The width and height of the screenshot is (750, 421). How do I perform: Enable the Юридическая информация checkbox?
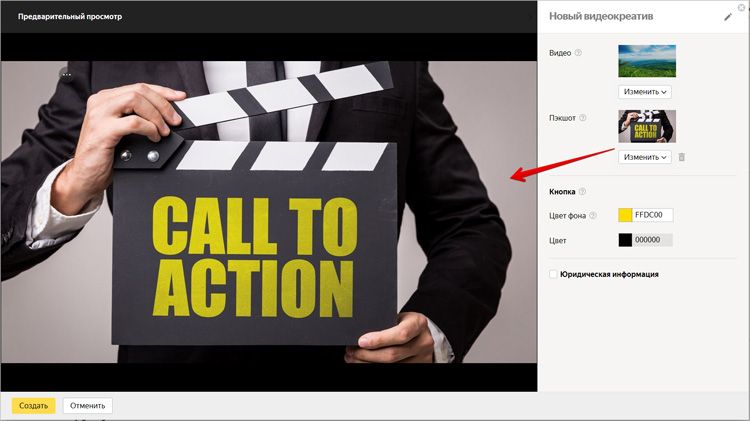[554, 274]
